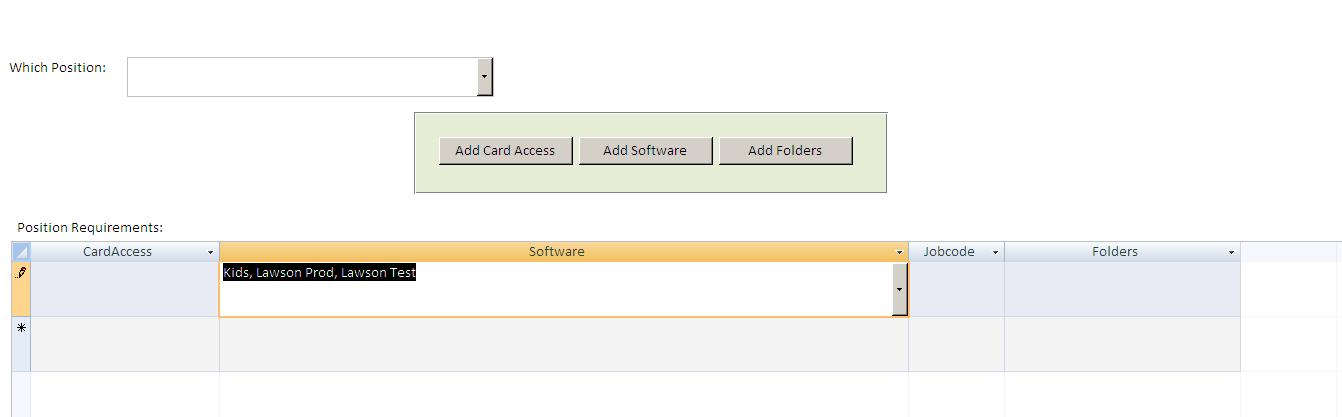1342x417 pixels.
Task: Click inside the Which Position combo box
Action: tap(302, 77)
